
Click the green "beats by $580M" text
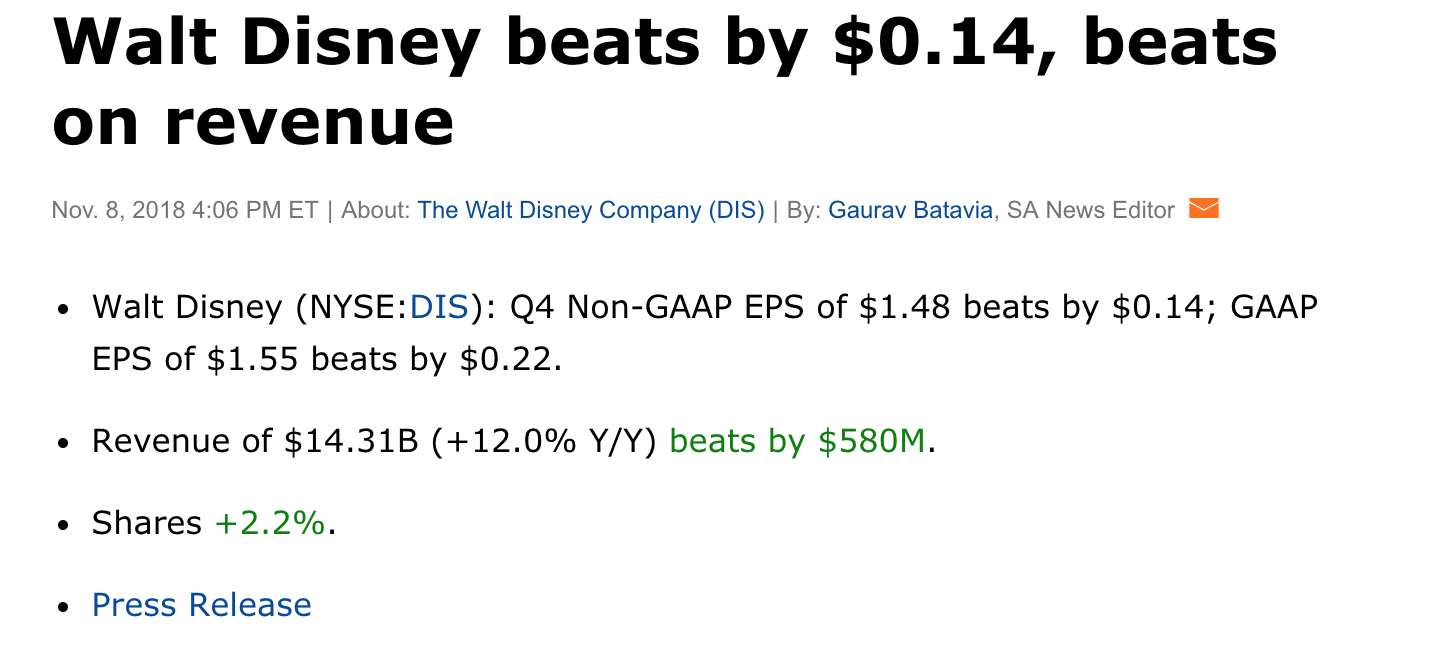(797, 441)
